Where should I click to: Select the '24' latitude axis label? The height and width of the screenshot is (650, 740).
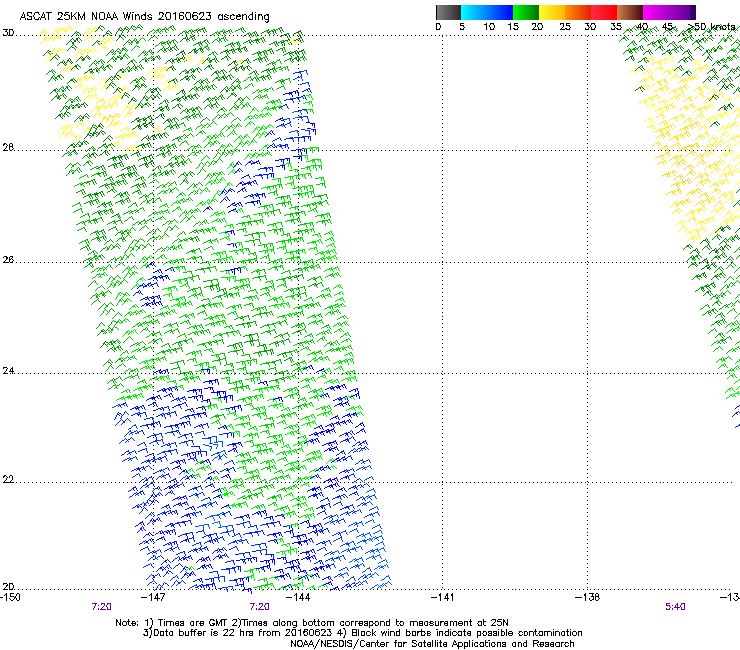click(x=8, y=371)
